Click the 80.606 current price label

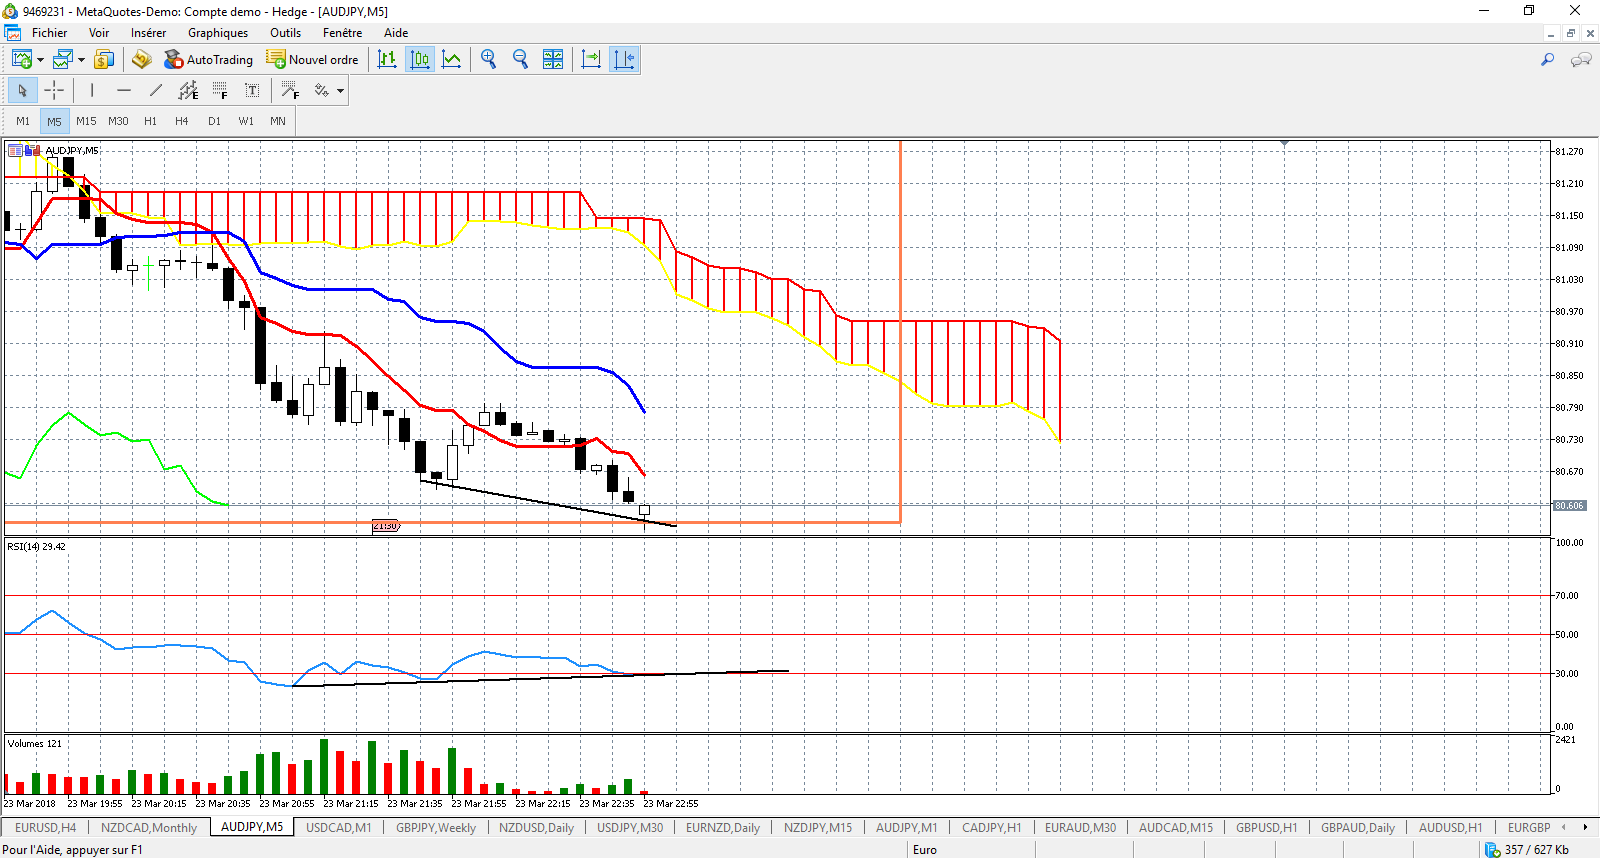coord(1569,506)
